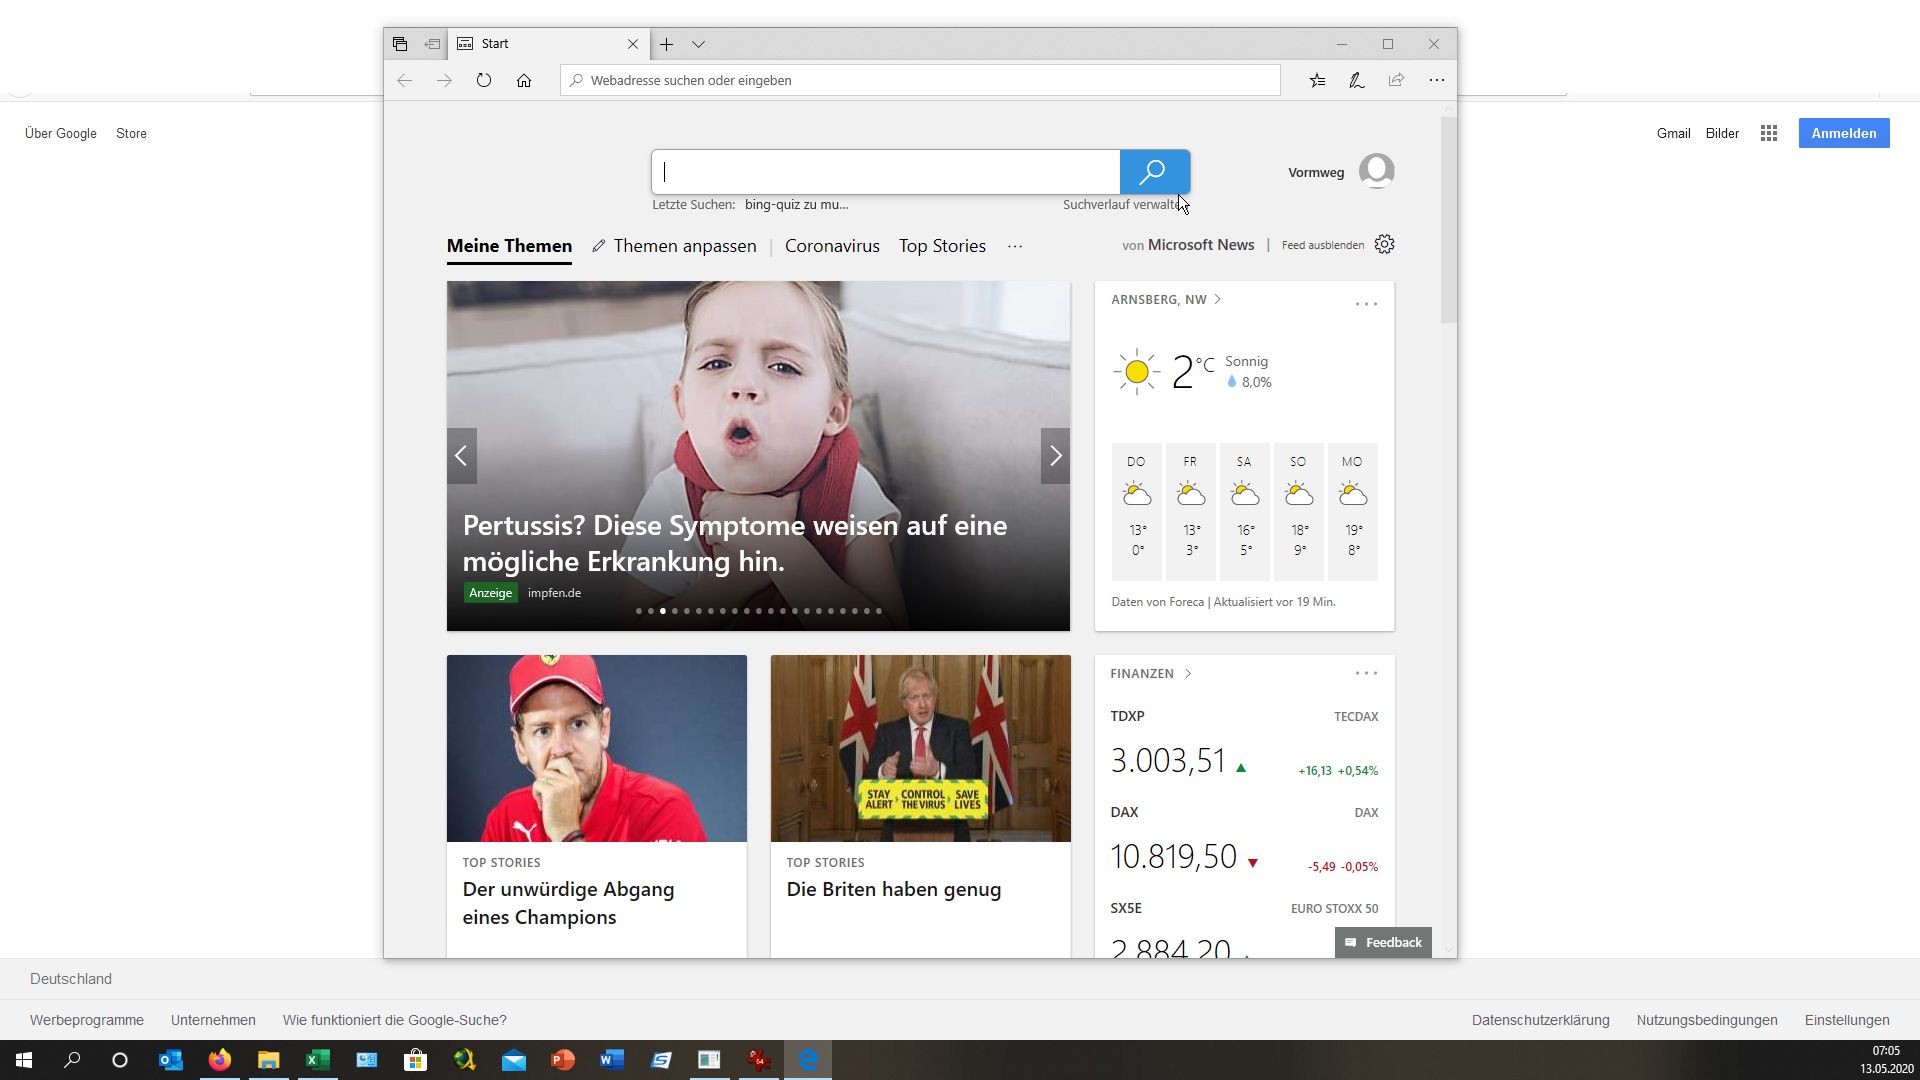Switch to the Coronavirus topic tab
1920x1080 pixels.
click(x=832, y=246)
